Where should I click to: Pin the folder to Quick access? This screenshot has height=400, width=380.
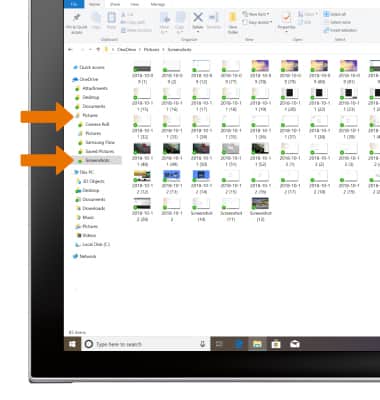click(x=77, y=23)
